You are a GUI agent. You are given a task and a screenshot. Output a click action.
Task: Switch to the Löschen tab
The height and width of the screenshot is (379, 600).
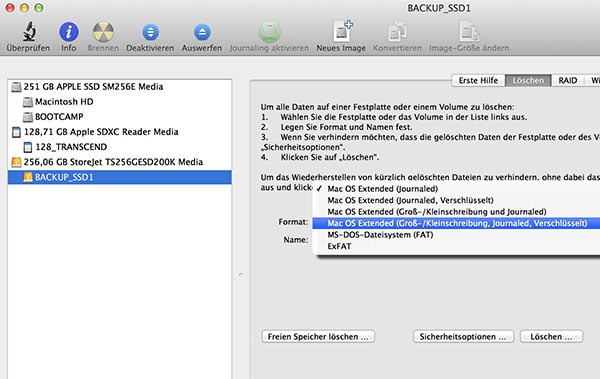tap(528, 81)
